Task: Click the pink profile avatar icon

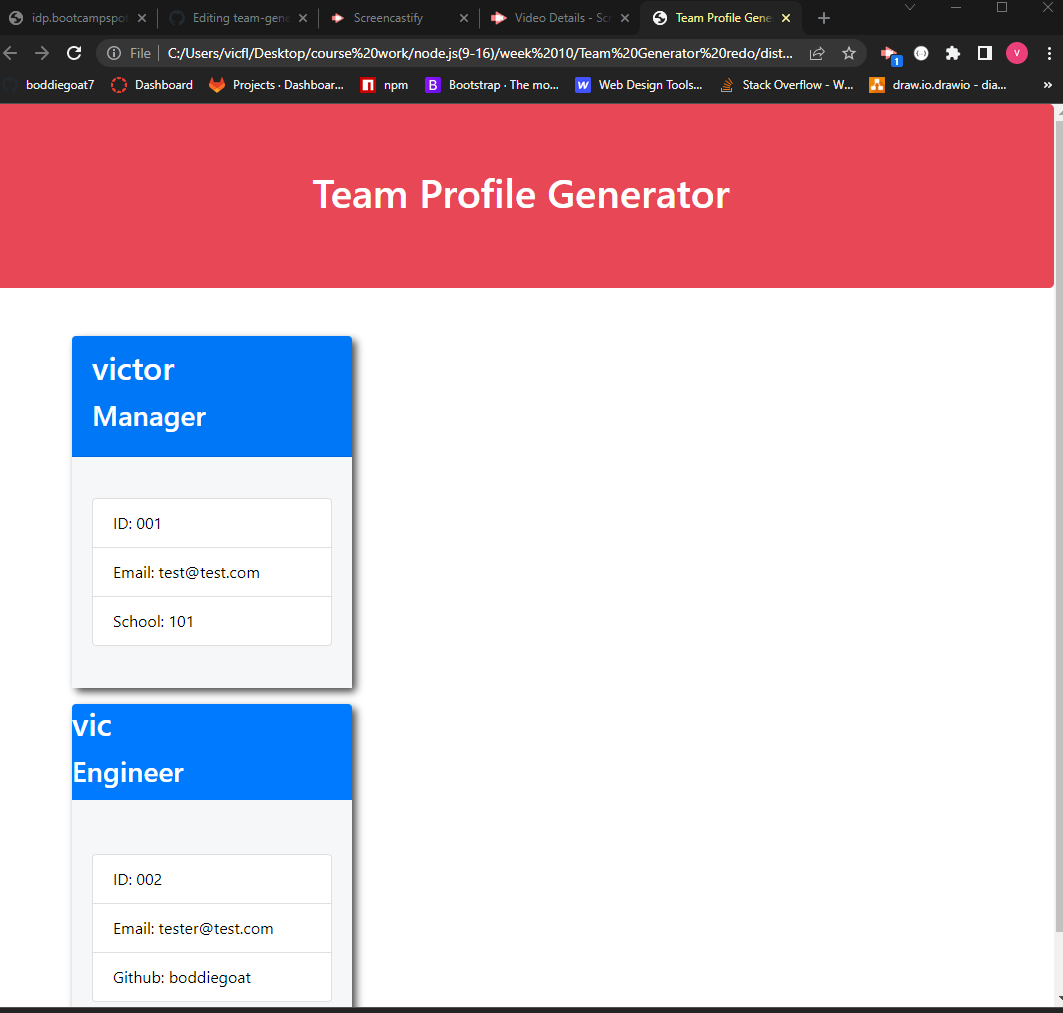Action: tap(1017, 53)
